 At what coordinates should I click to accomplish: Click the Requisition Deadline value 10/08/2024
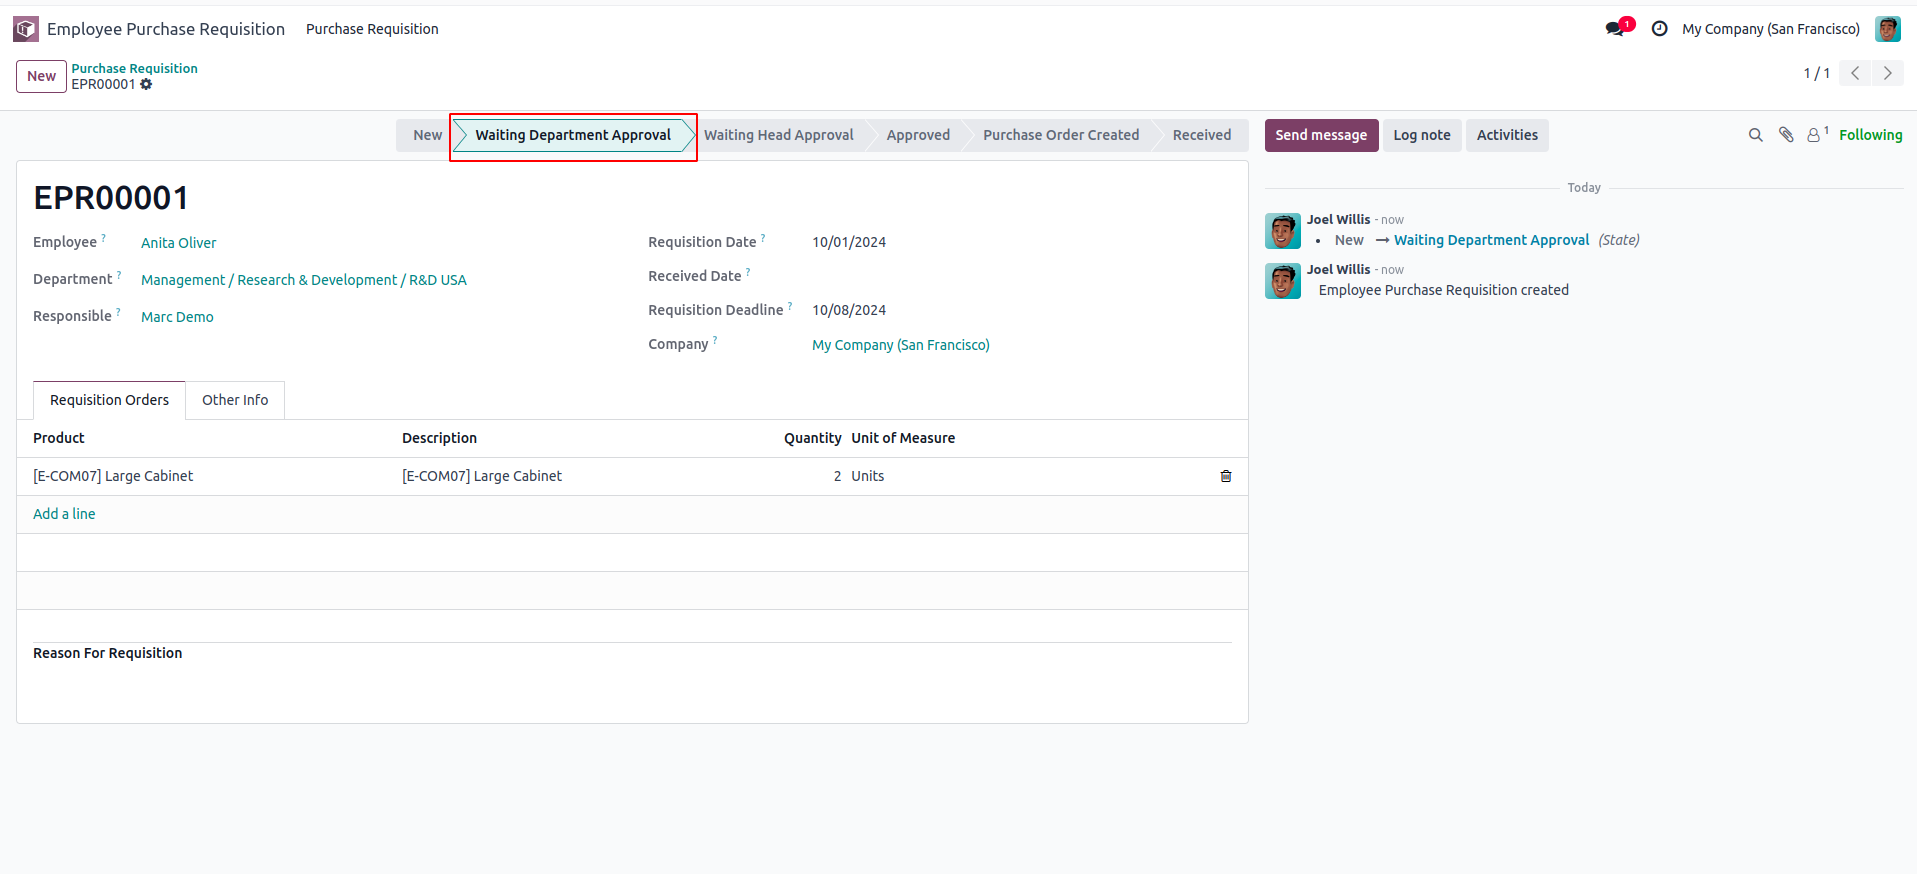[849, 310]
